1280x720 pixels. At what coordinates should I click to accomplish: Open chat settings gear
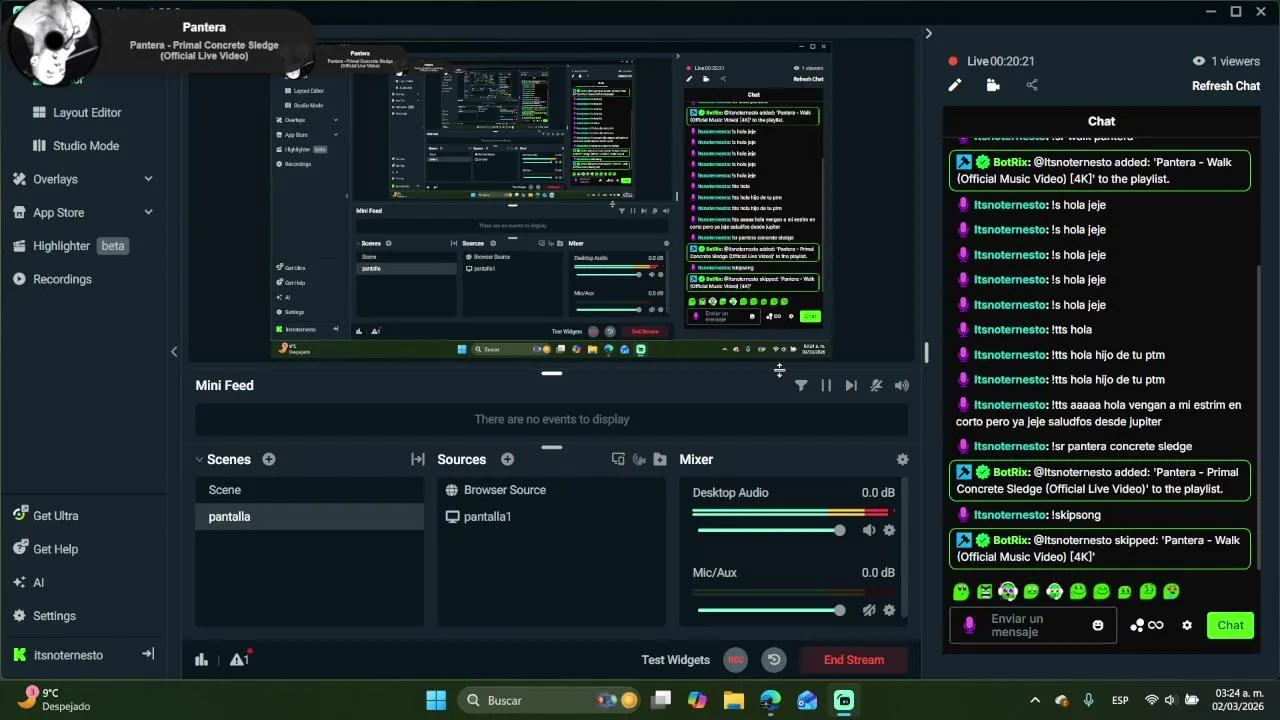tap(1187, 626)
